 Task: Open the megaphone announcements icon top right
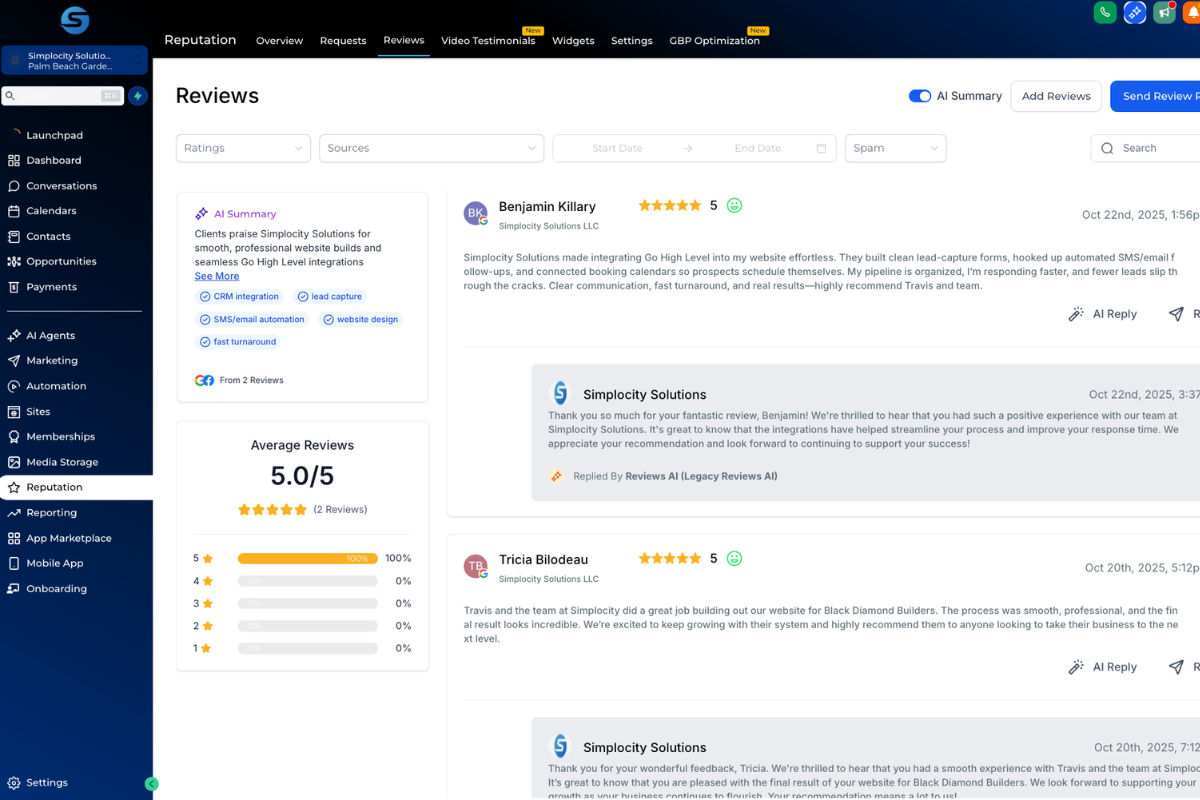point(1164,13)
